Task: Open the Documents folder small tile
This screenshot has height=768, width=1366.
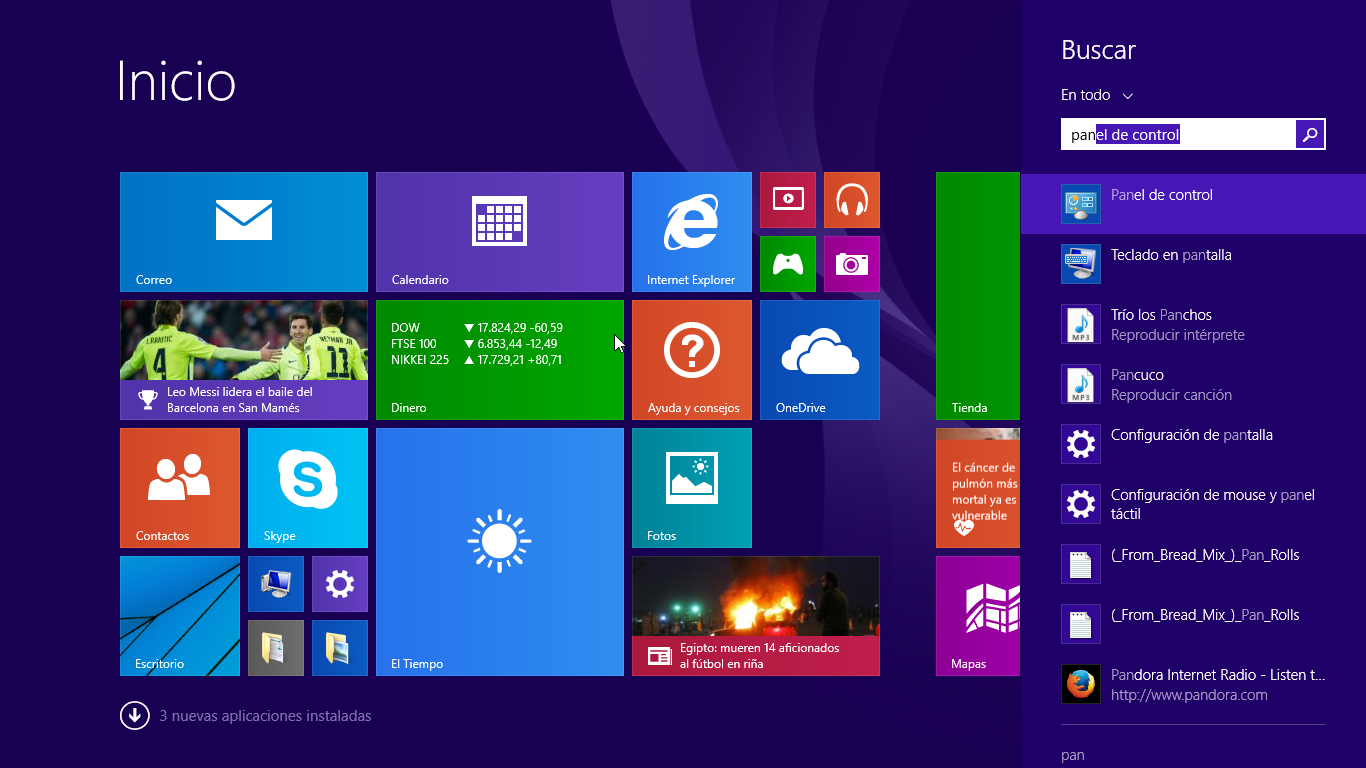Action: tap(276, 648)
